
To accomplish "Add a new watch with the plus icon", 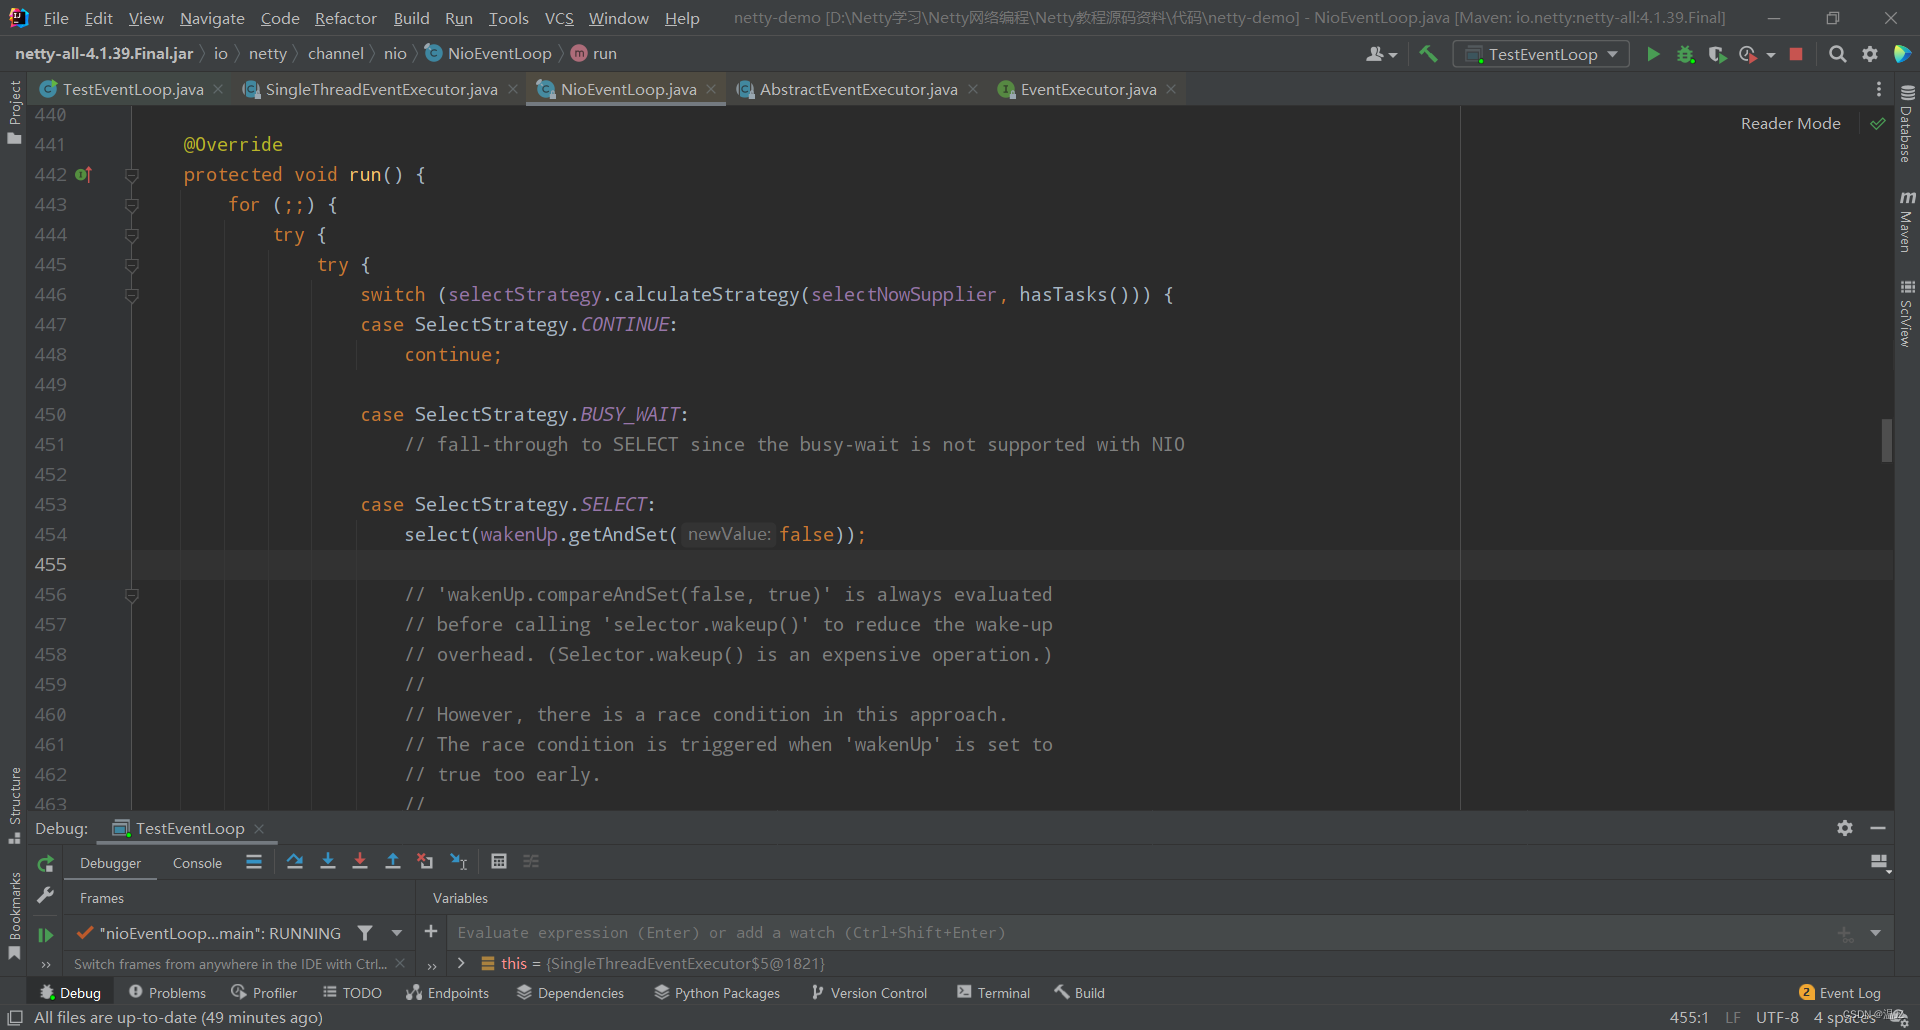I will coord(431,932).
